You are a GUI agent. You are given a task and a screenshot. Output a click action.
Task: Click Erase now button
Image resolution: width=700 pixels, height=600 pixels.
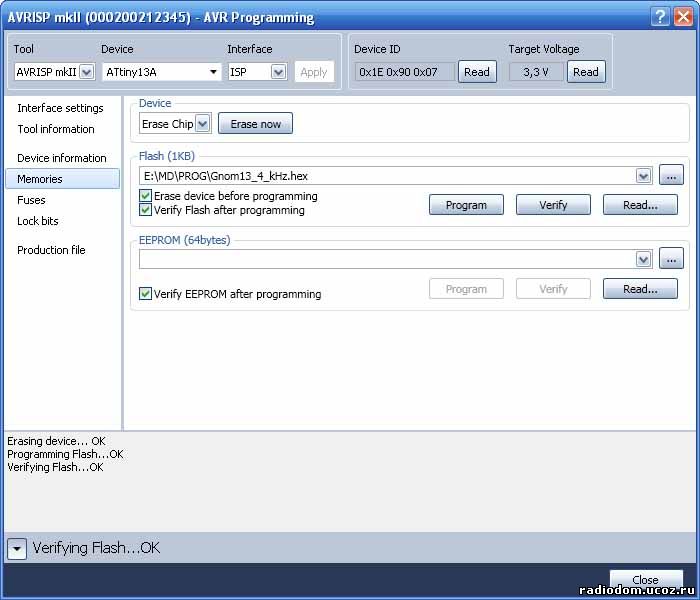pyautogui.click(x=255, y=124)
